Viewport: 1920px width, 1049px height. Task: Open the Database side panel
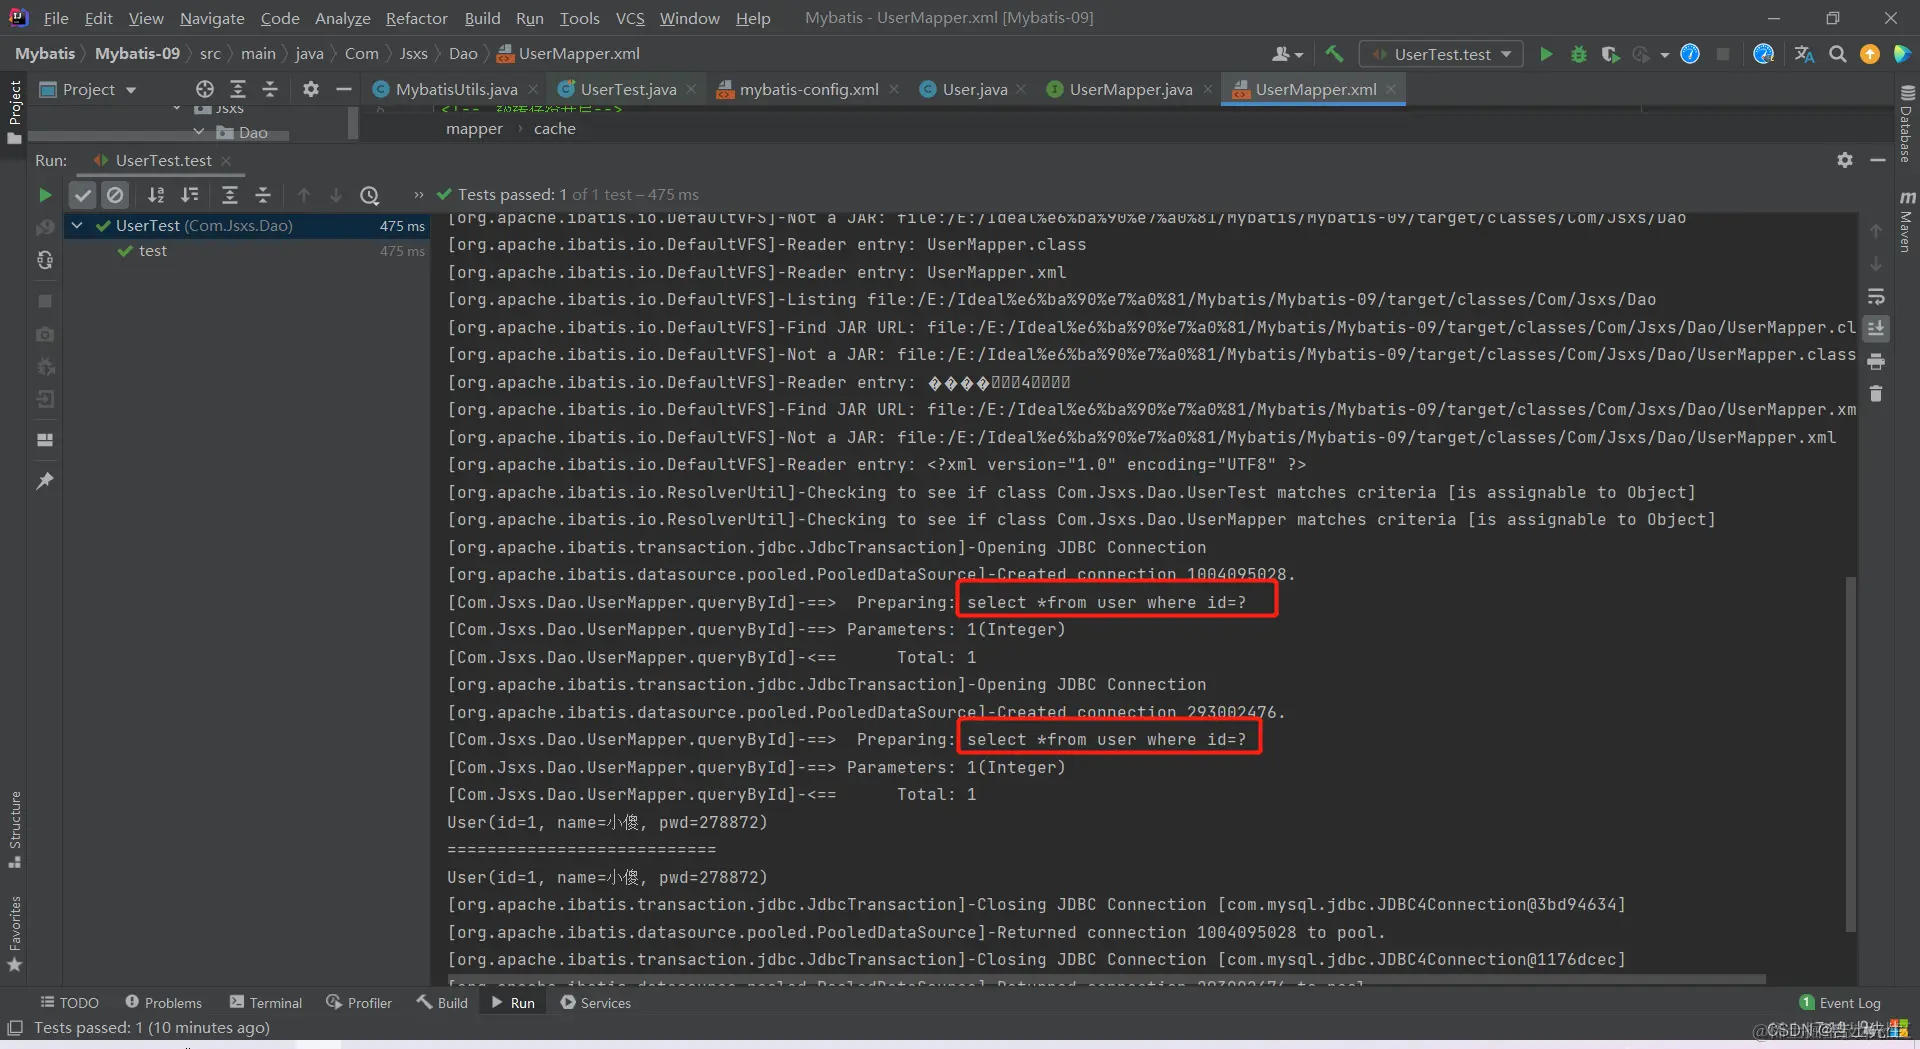[1906, 124]
